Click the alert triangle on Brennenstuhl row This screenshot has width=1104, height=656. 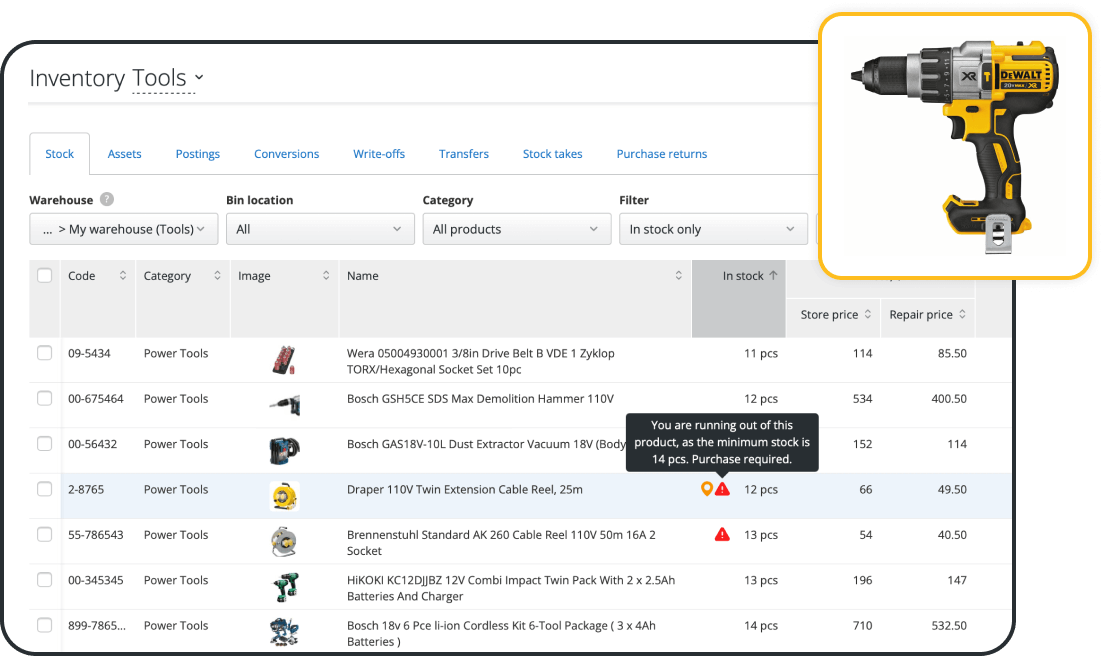coord(721,535)
